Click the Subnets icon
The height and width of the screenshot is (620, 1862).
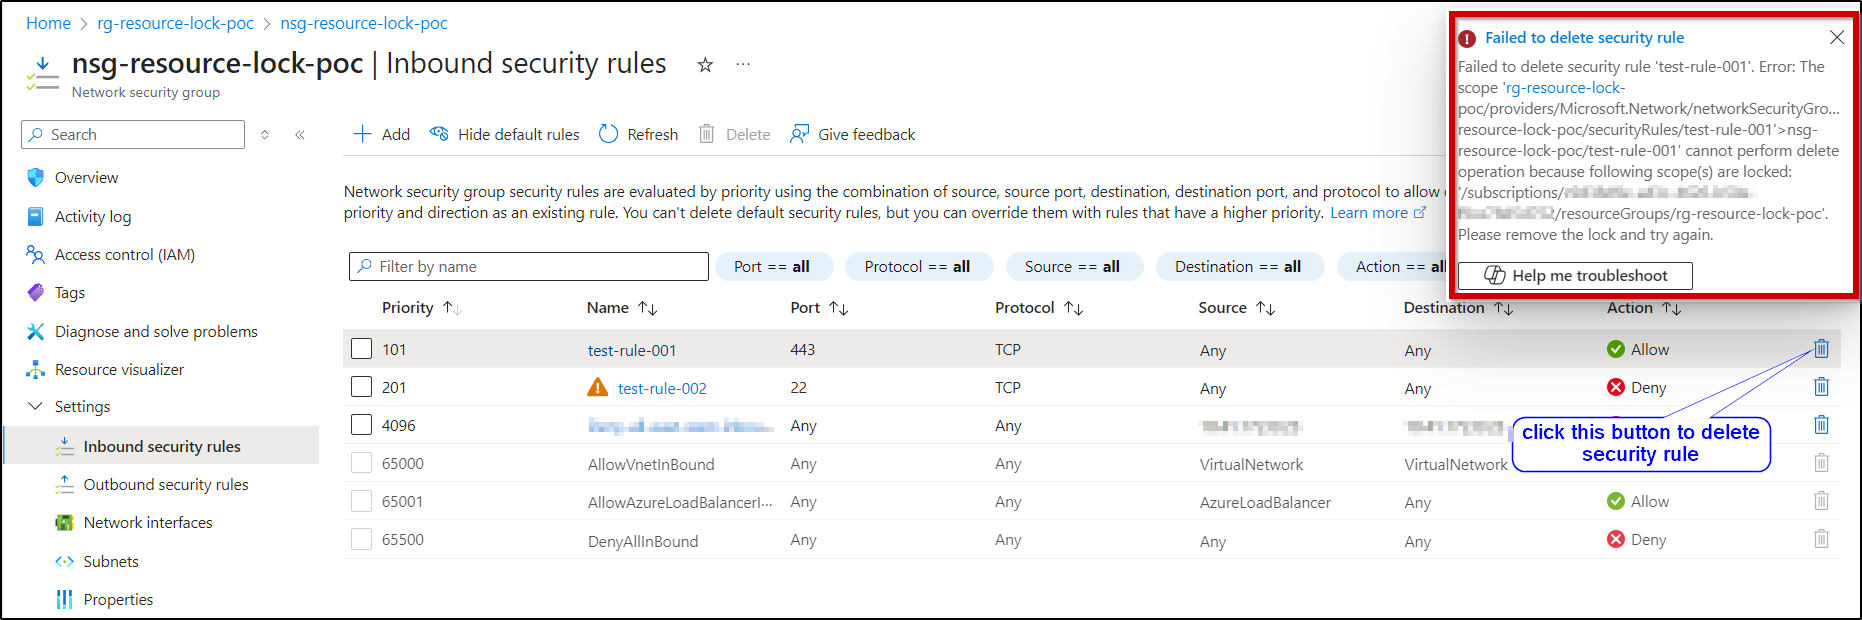[65, 562]
